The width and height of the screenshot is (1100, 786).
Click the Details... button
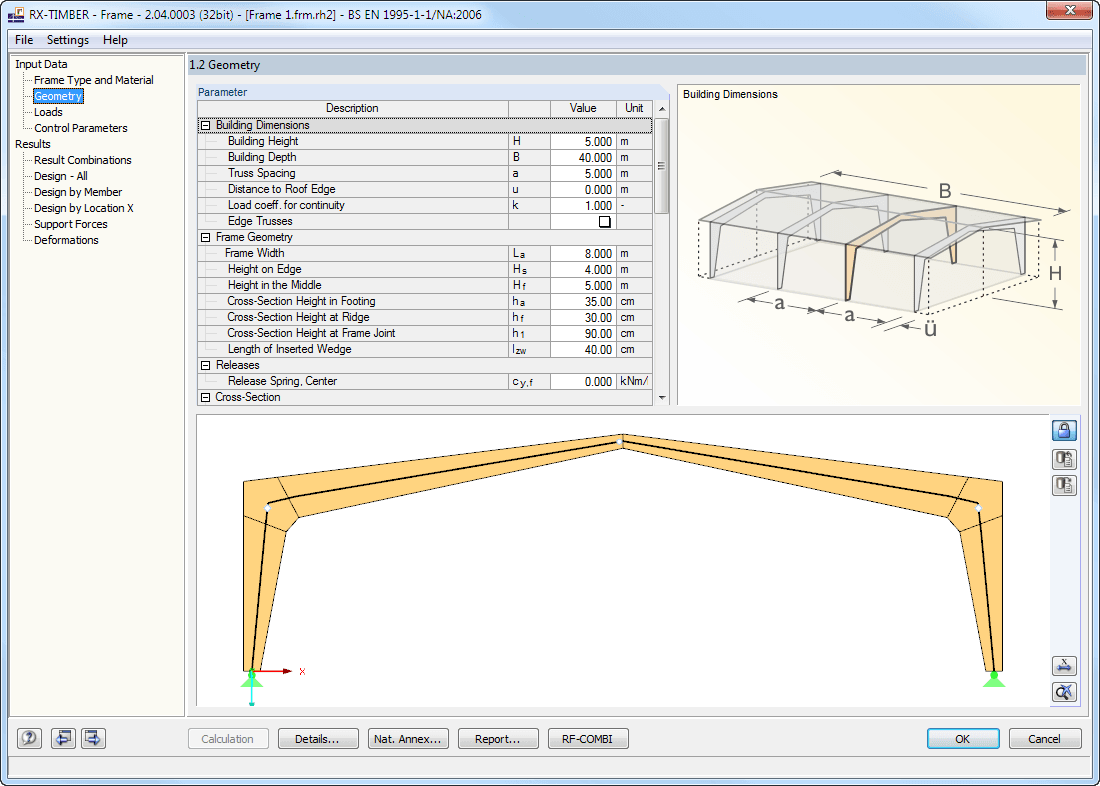pos(318,738)
